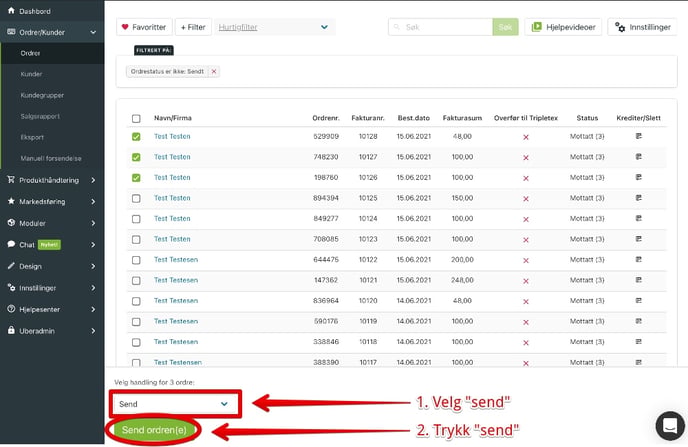Viewport: 688px width, 447px height.
Task: Remove the 'Ordrestatus er ikke: Sendt' filter
Action: pyautogui.click(x=214, y=72)
